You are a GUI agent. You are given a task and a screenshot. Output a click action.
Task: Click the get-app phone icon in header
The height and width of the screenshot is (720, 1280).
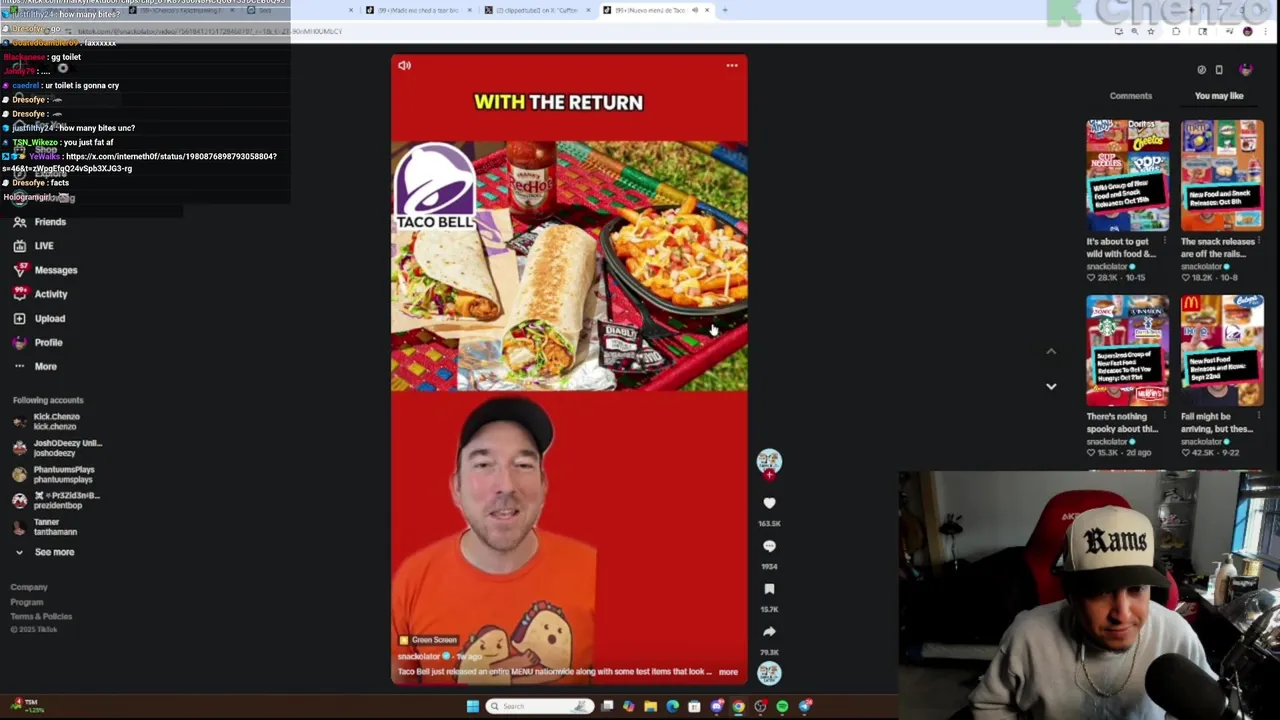pos(1219,69)
